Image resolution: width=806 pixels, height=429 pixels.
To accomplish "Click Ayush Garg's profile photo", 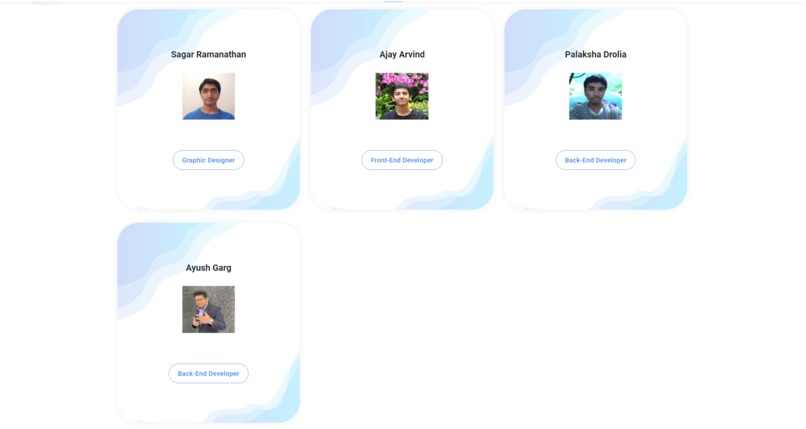I will 209,309.
